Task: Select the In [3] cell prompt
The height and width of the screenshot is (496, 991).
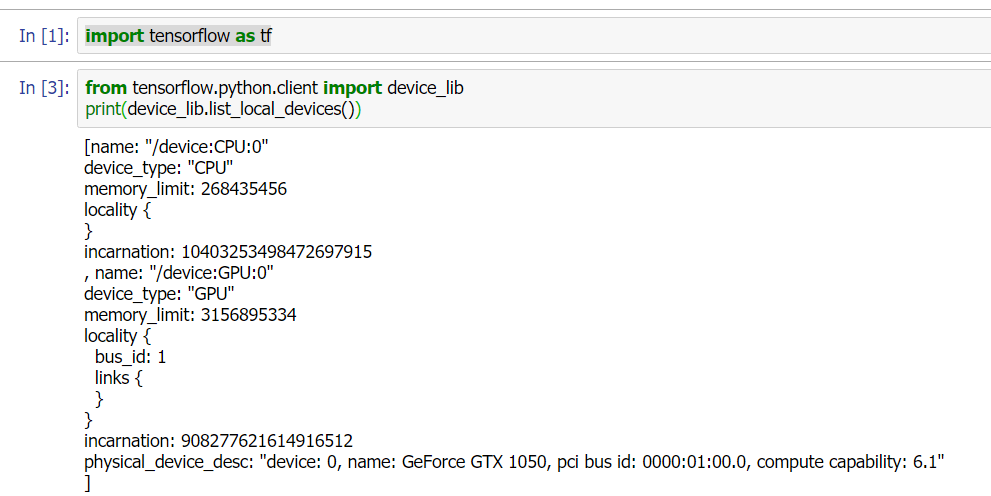Action: 44,88
